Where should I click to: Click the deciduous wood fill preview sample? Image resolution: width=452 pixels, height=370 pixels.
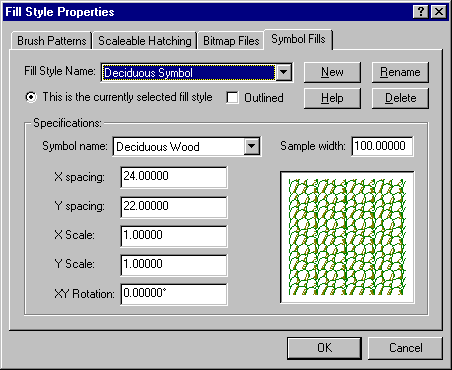[347, 237]
